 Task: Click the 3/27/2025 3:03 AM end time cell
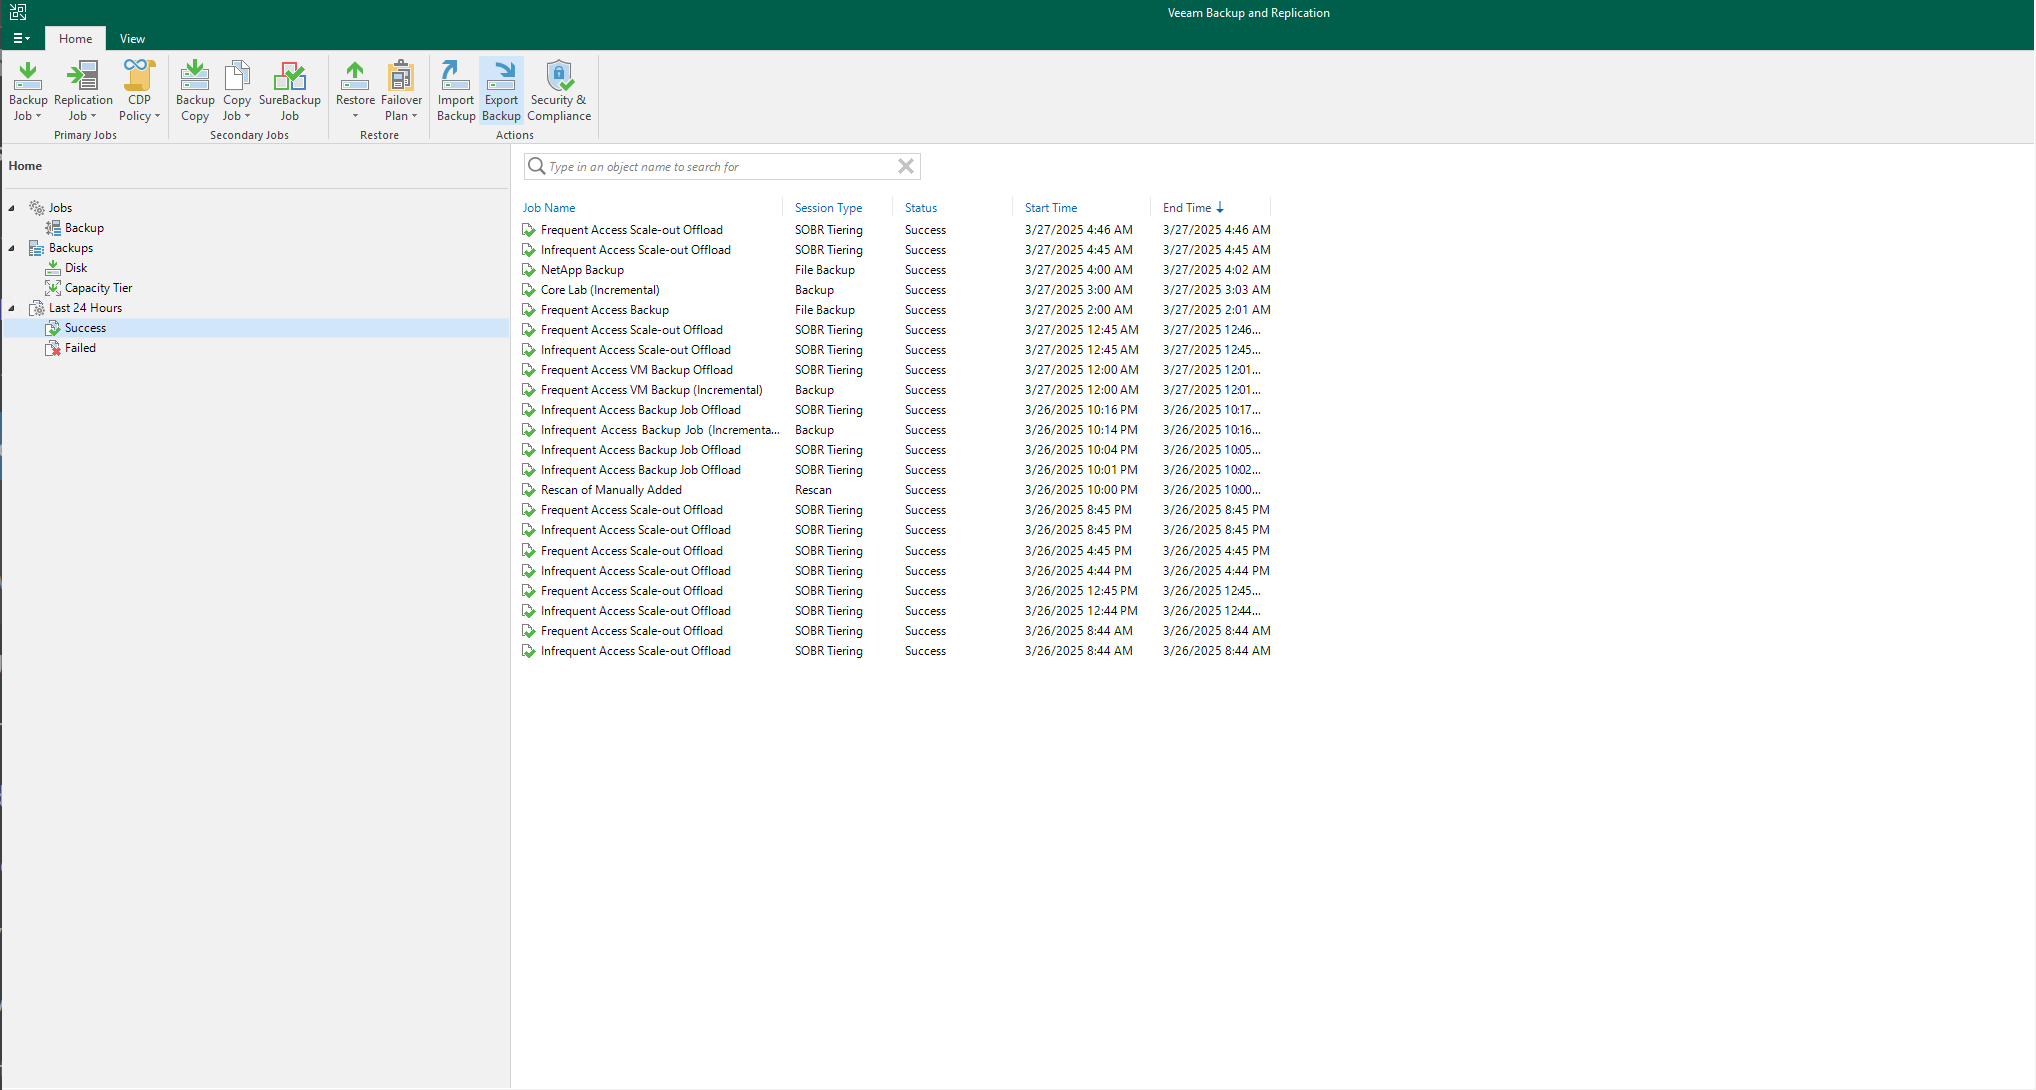[1216, 290]
